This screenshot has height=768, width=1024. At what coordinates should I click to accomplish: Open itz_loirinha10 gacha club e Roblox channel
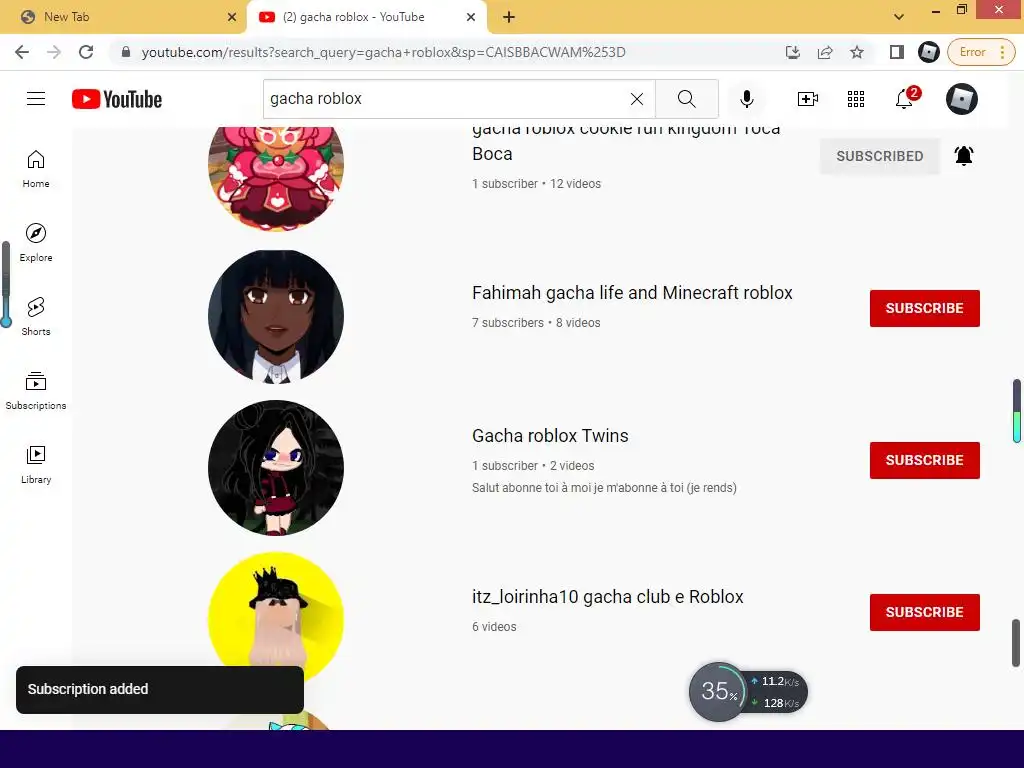tap(608, 597)
